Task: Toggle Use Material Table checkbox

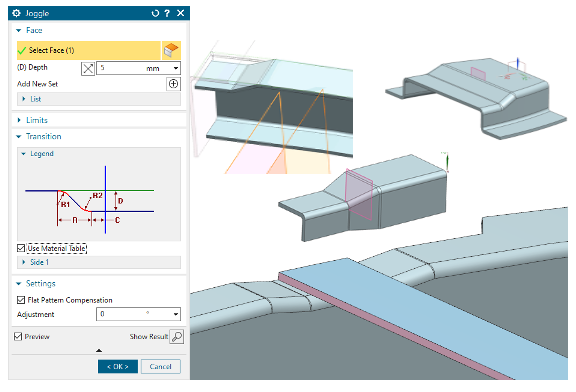Action: click(21, 248)
